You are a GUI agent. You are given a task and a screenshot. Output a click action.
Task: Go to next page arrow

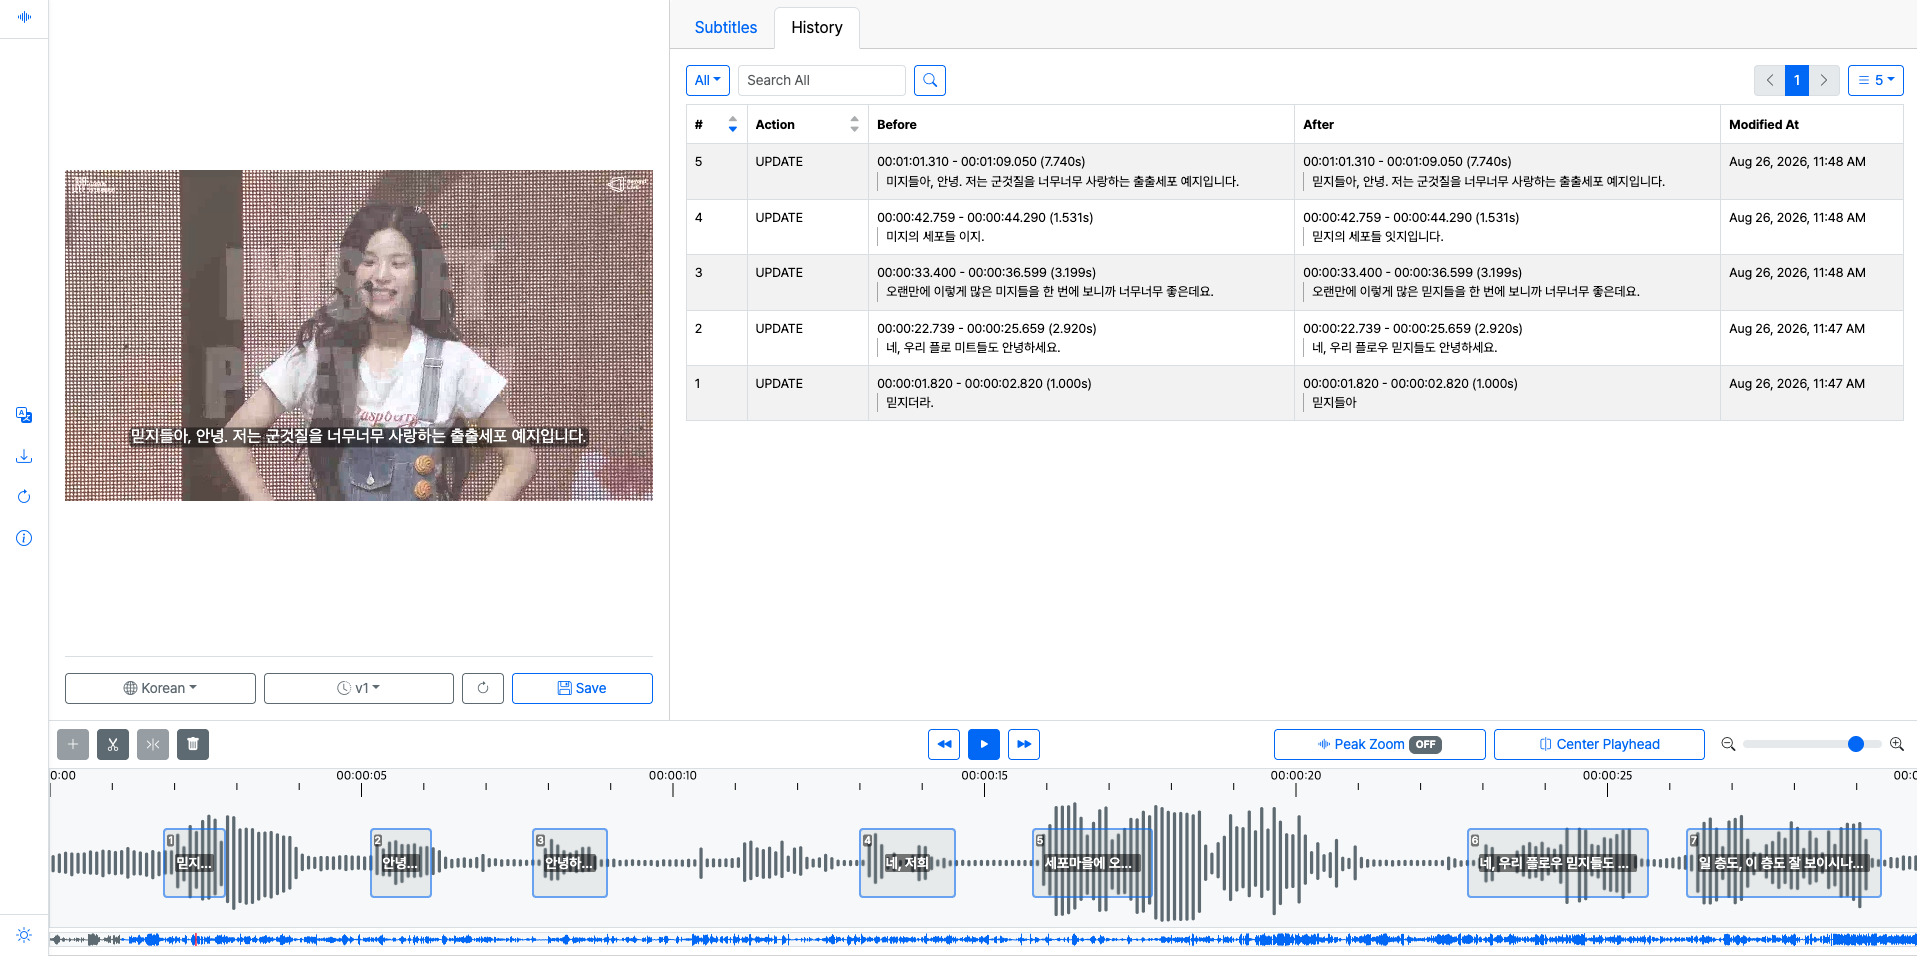[1824, 80]
